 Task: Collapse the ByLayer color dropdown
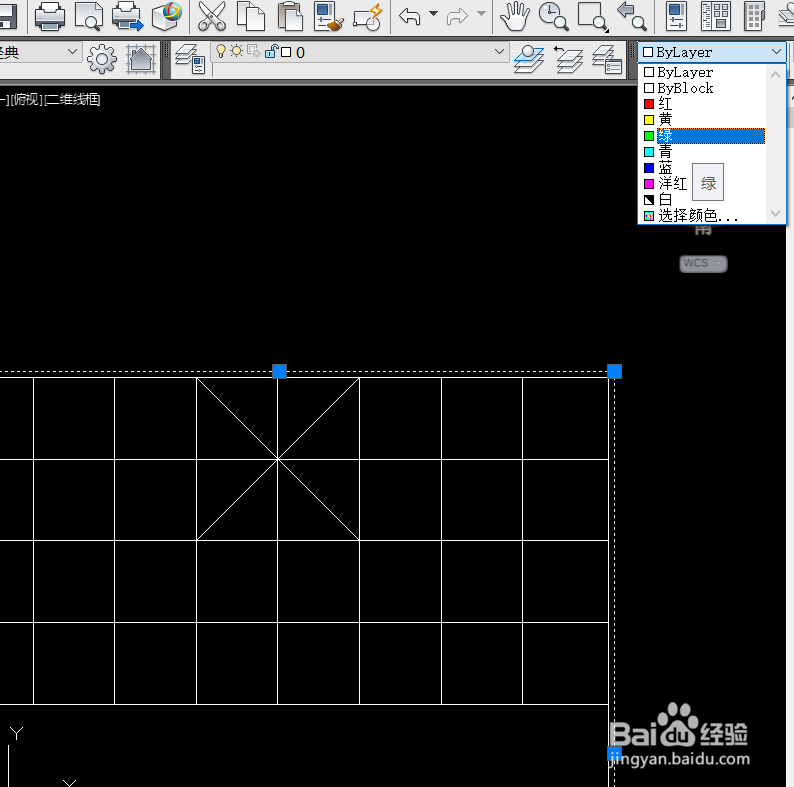(776, 52)
